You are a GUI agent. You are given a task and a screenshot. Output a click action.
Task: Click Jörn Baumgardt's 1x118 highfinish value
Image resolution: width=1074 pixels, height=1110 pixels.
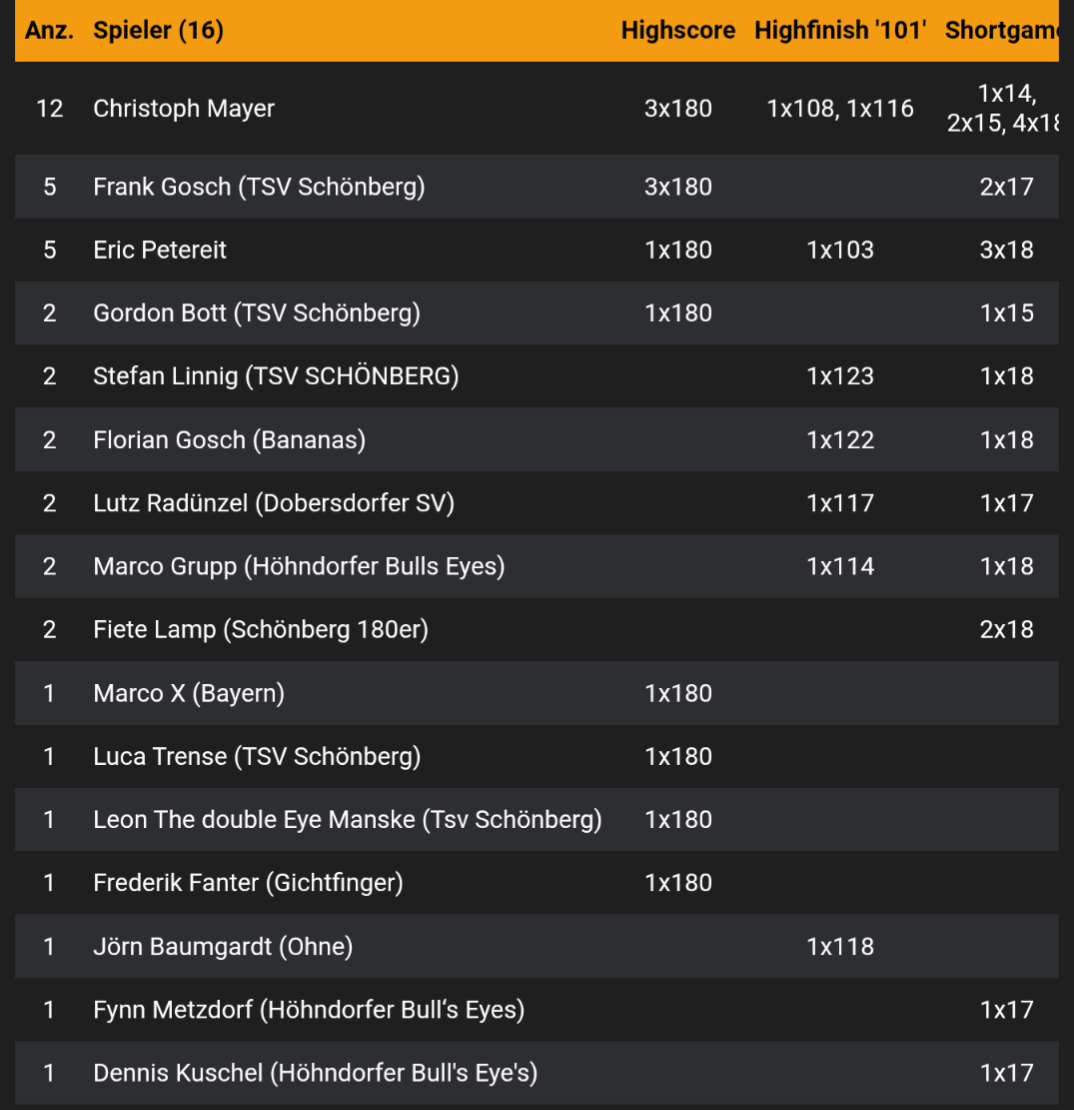point(840,946)
